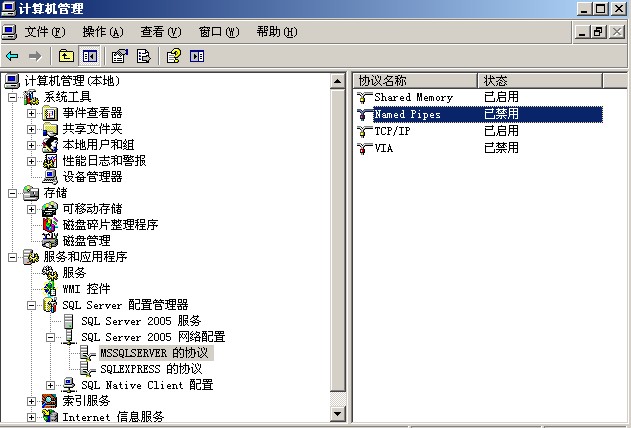Click the tree scrollbar down arrow

337,414
